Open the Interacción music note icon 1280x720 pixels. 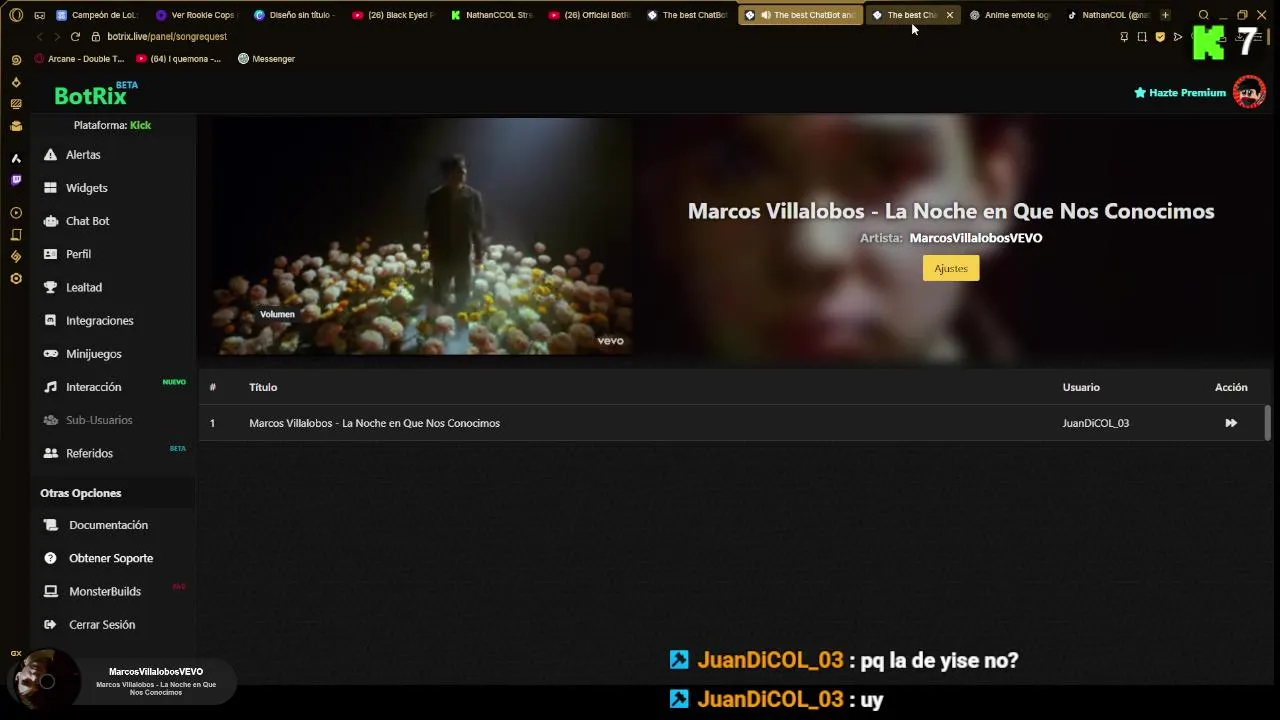(x=50, y=387)
